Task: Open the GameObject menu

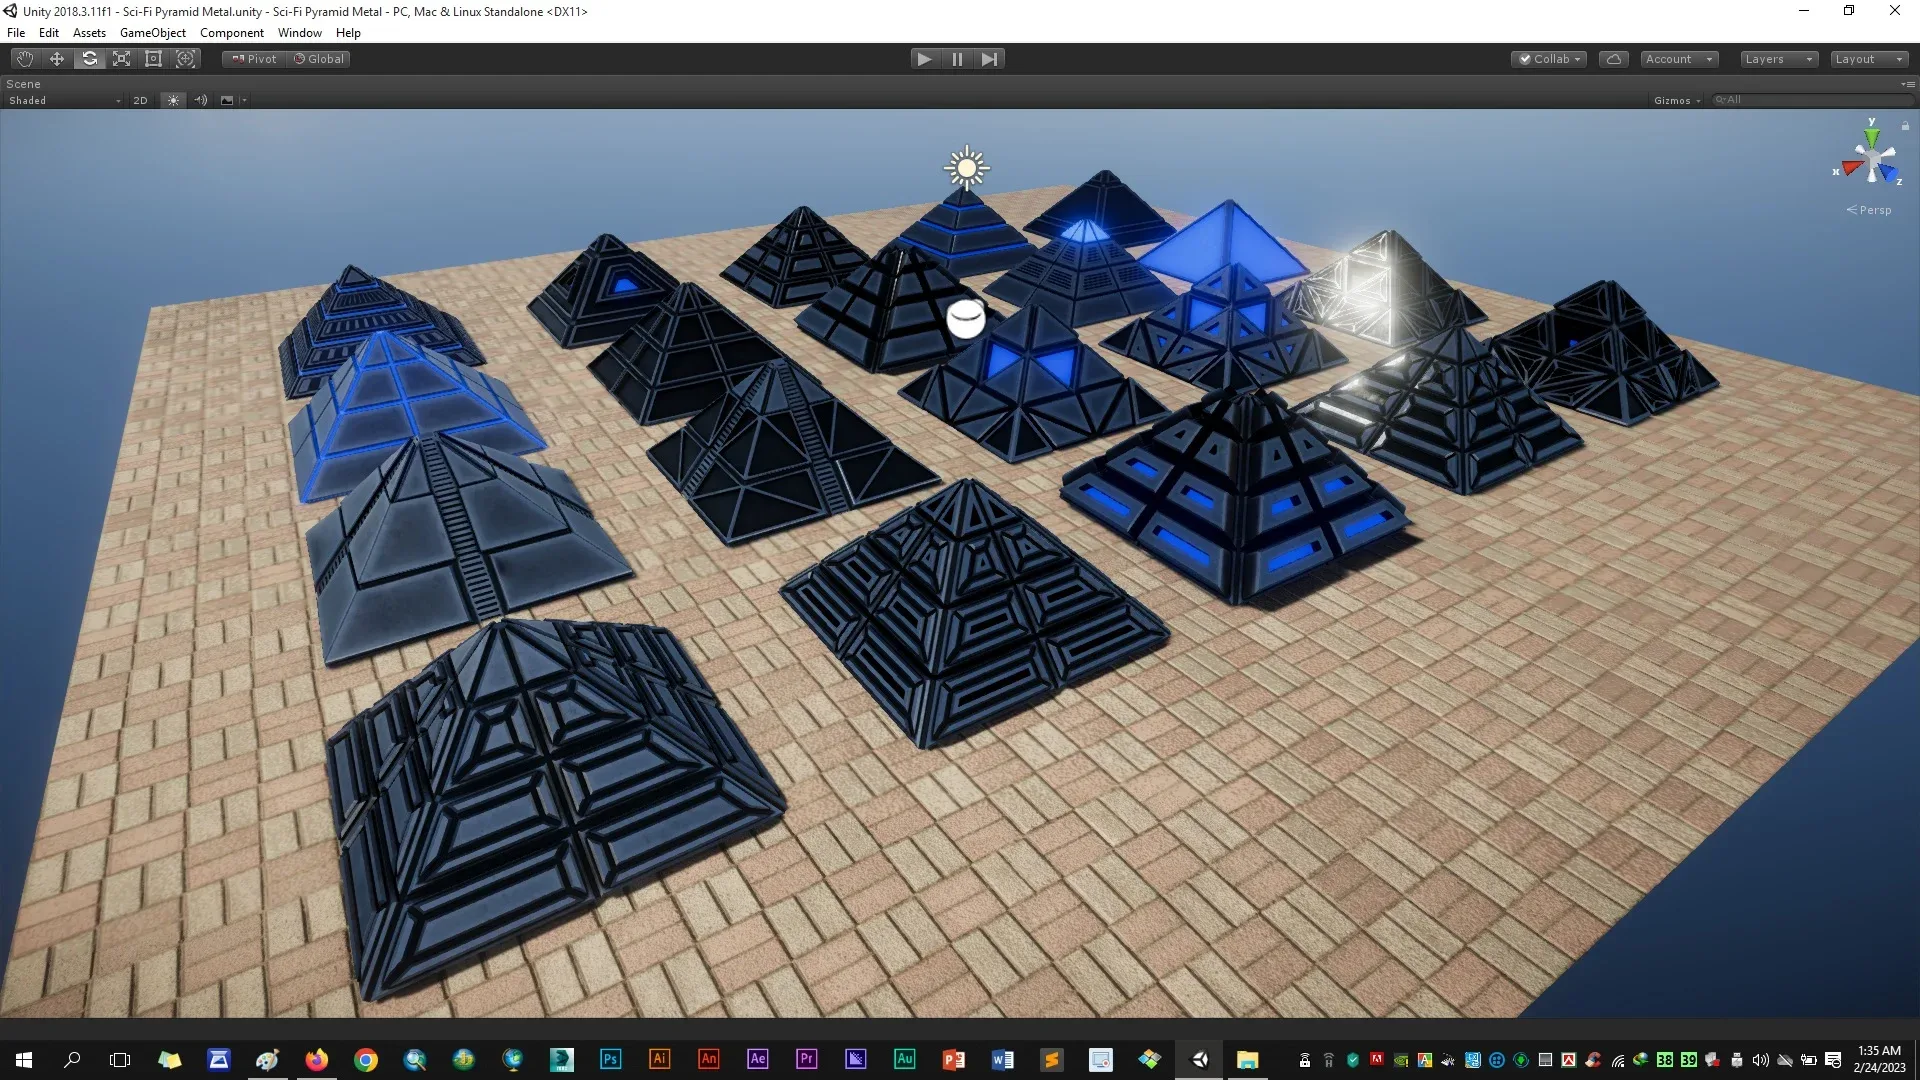Action: [x=152, y=33]
